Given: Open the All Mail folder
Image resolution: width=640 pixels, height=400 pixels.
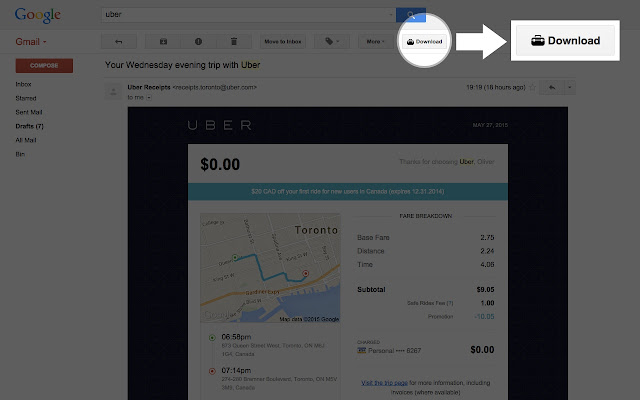Looking at the screenshot, I should point(26,140).
